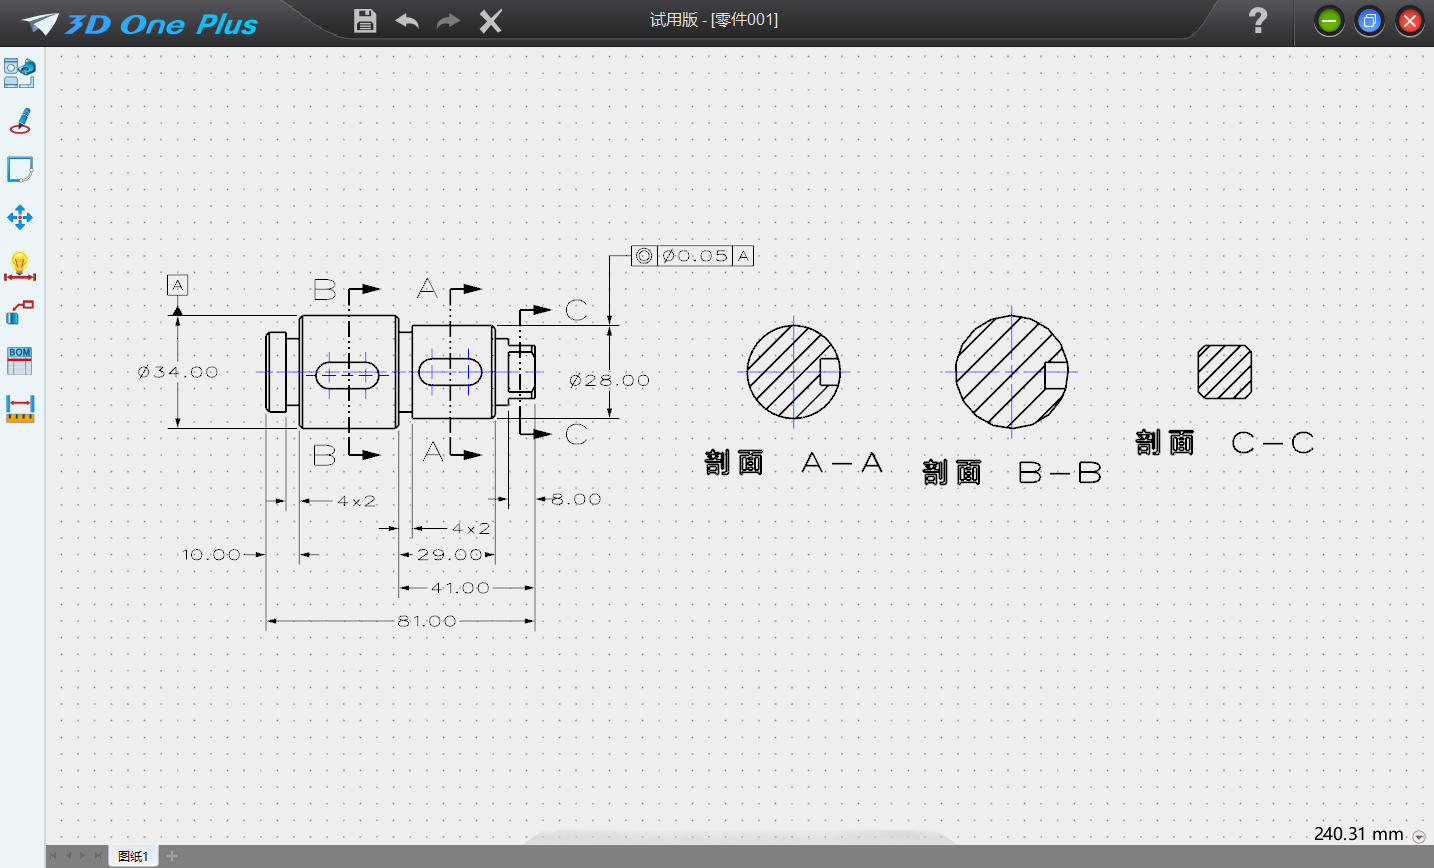Open the annotation label callout tool
1434x868 pixels.
(x=20, y=313)
